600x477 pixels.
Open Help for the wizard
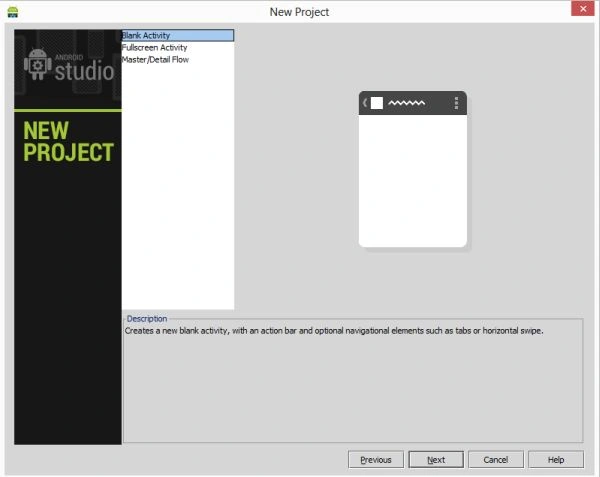tap(556, 459)
